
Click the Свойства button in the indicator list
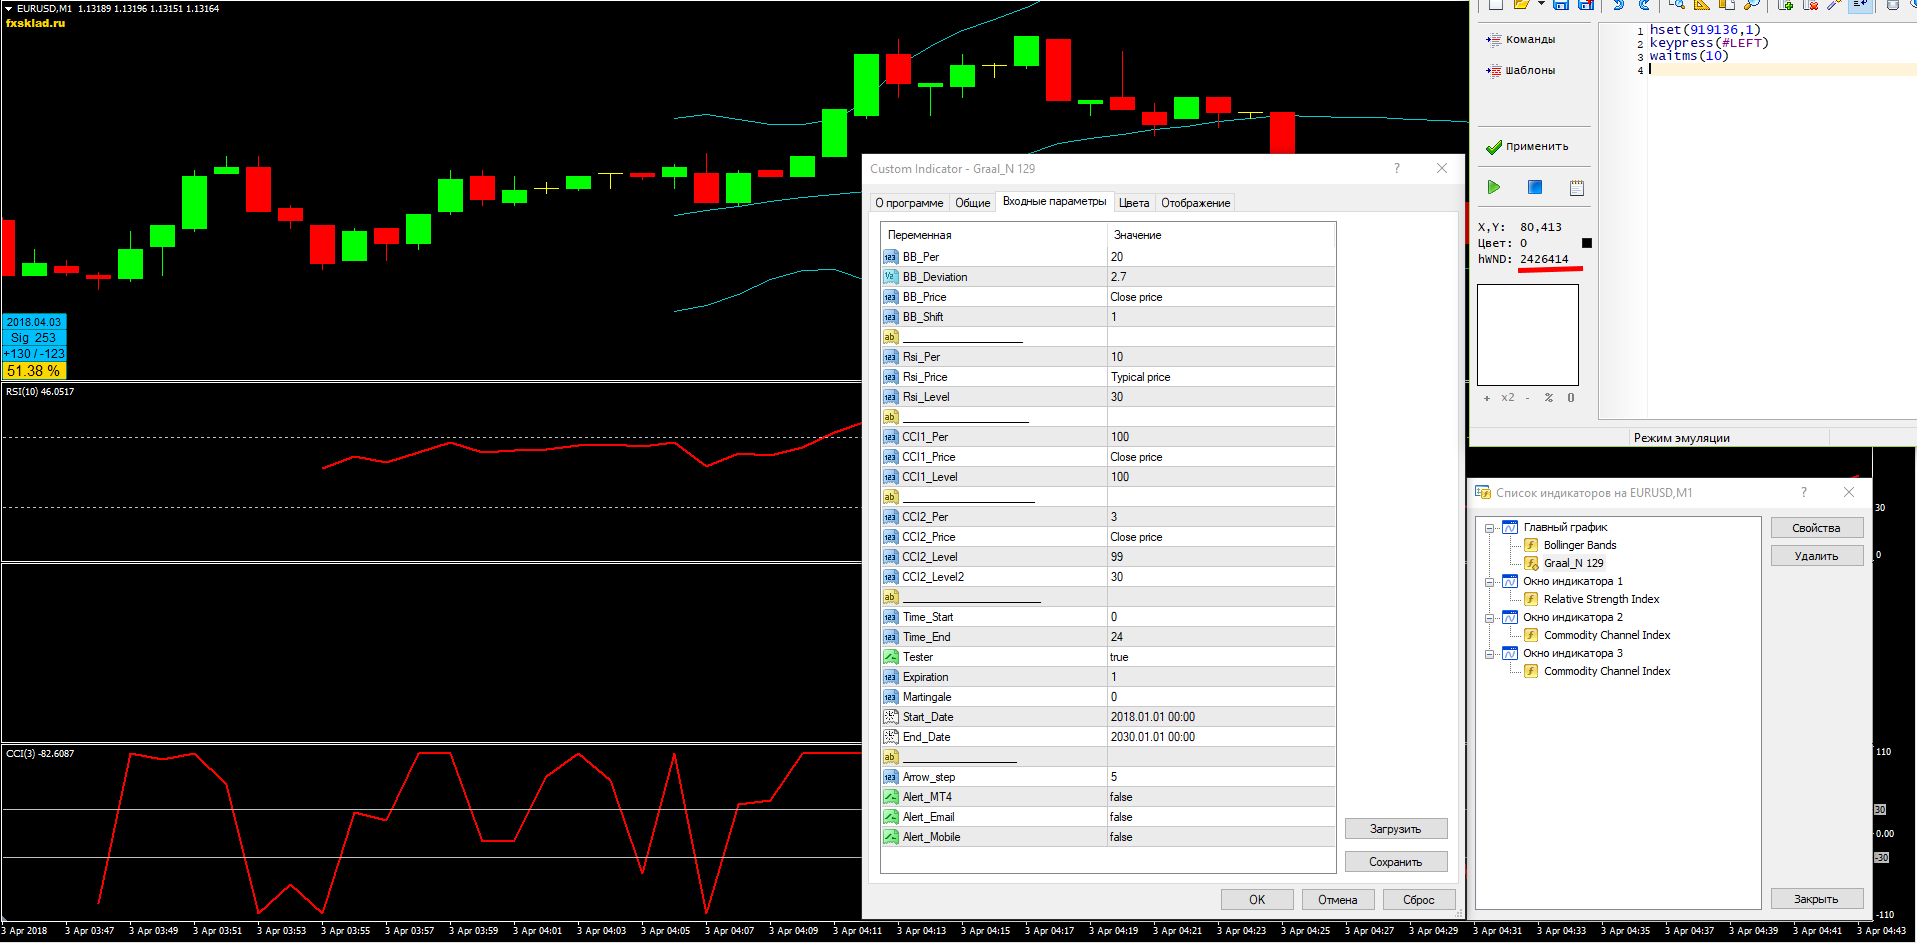click(x=1816, y=528)
